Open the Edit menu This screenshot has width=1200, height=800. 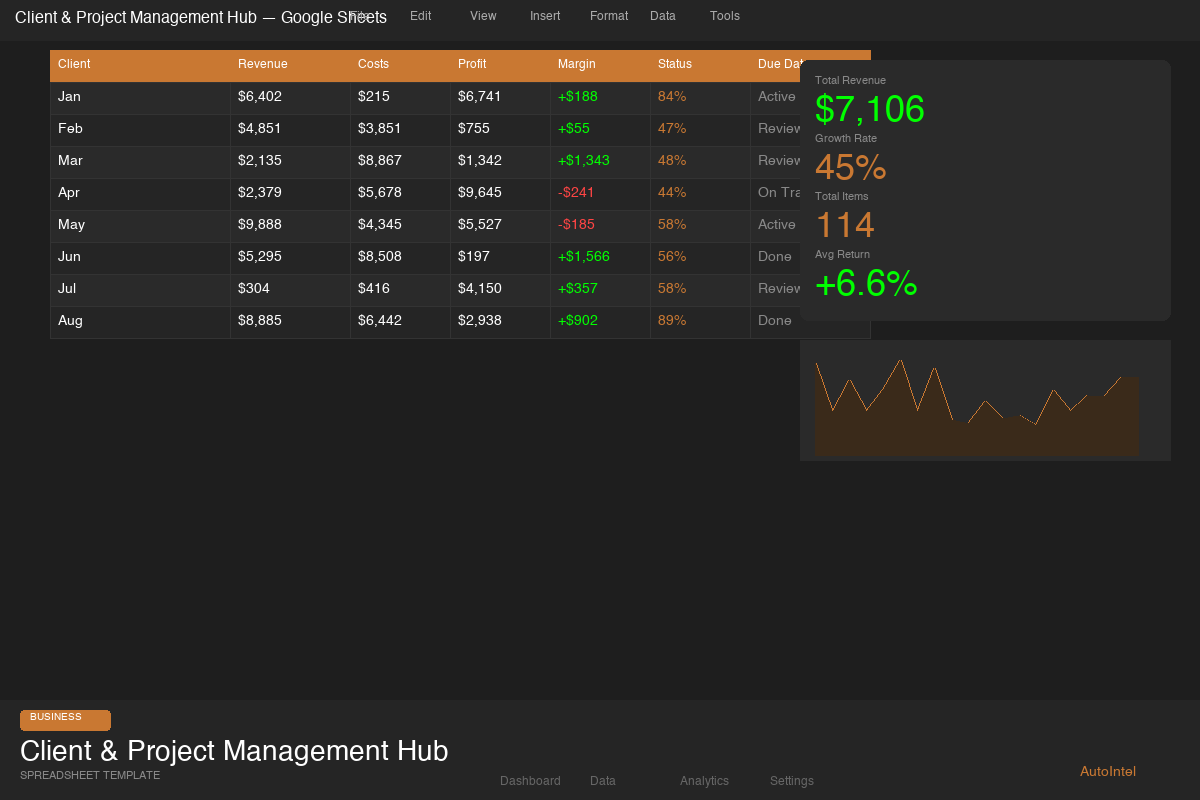point(420,16)
